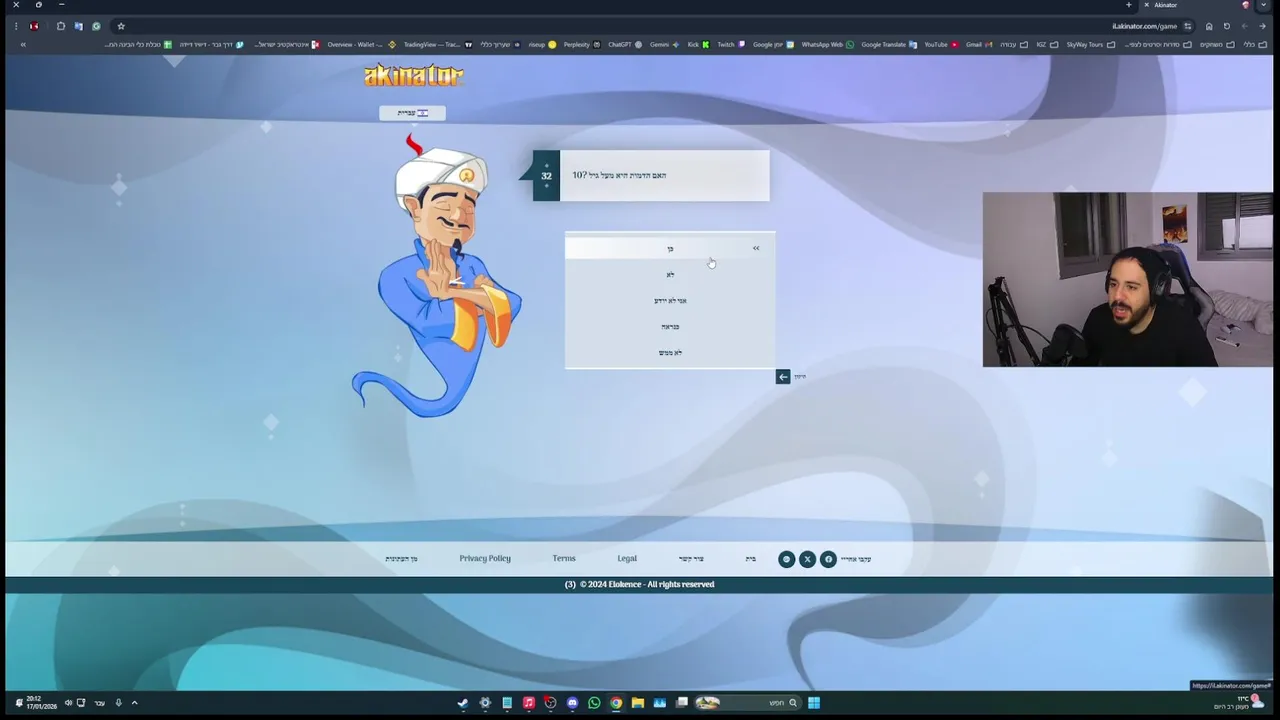The width and height of the screenshot is (1280, 720).
Task: Choose "כנראה" (Probably) answer option
Action: pos(670,326)
